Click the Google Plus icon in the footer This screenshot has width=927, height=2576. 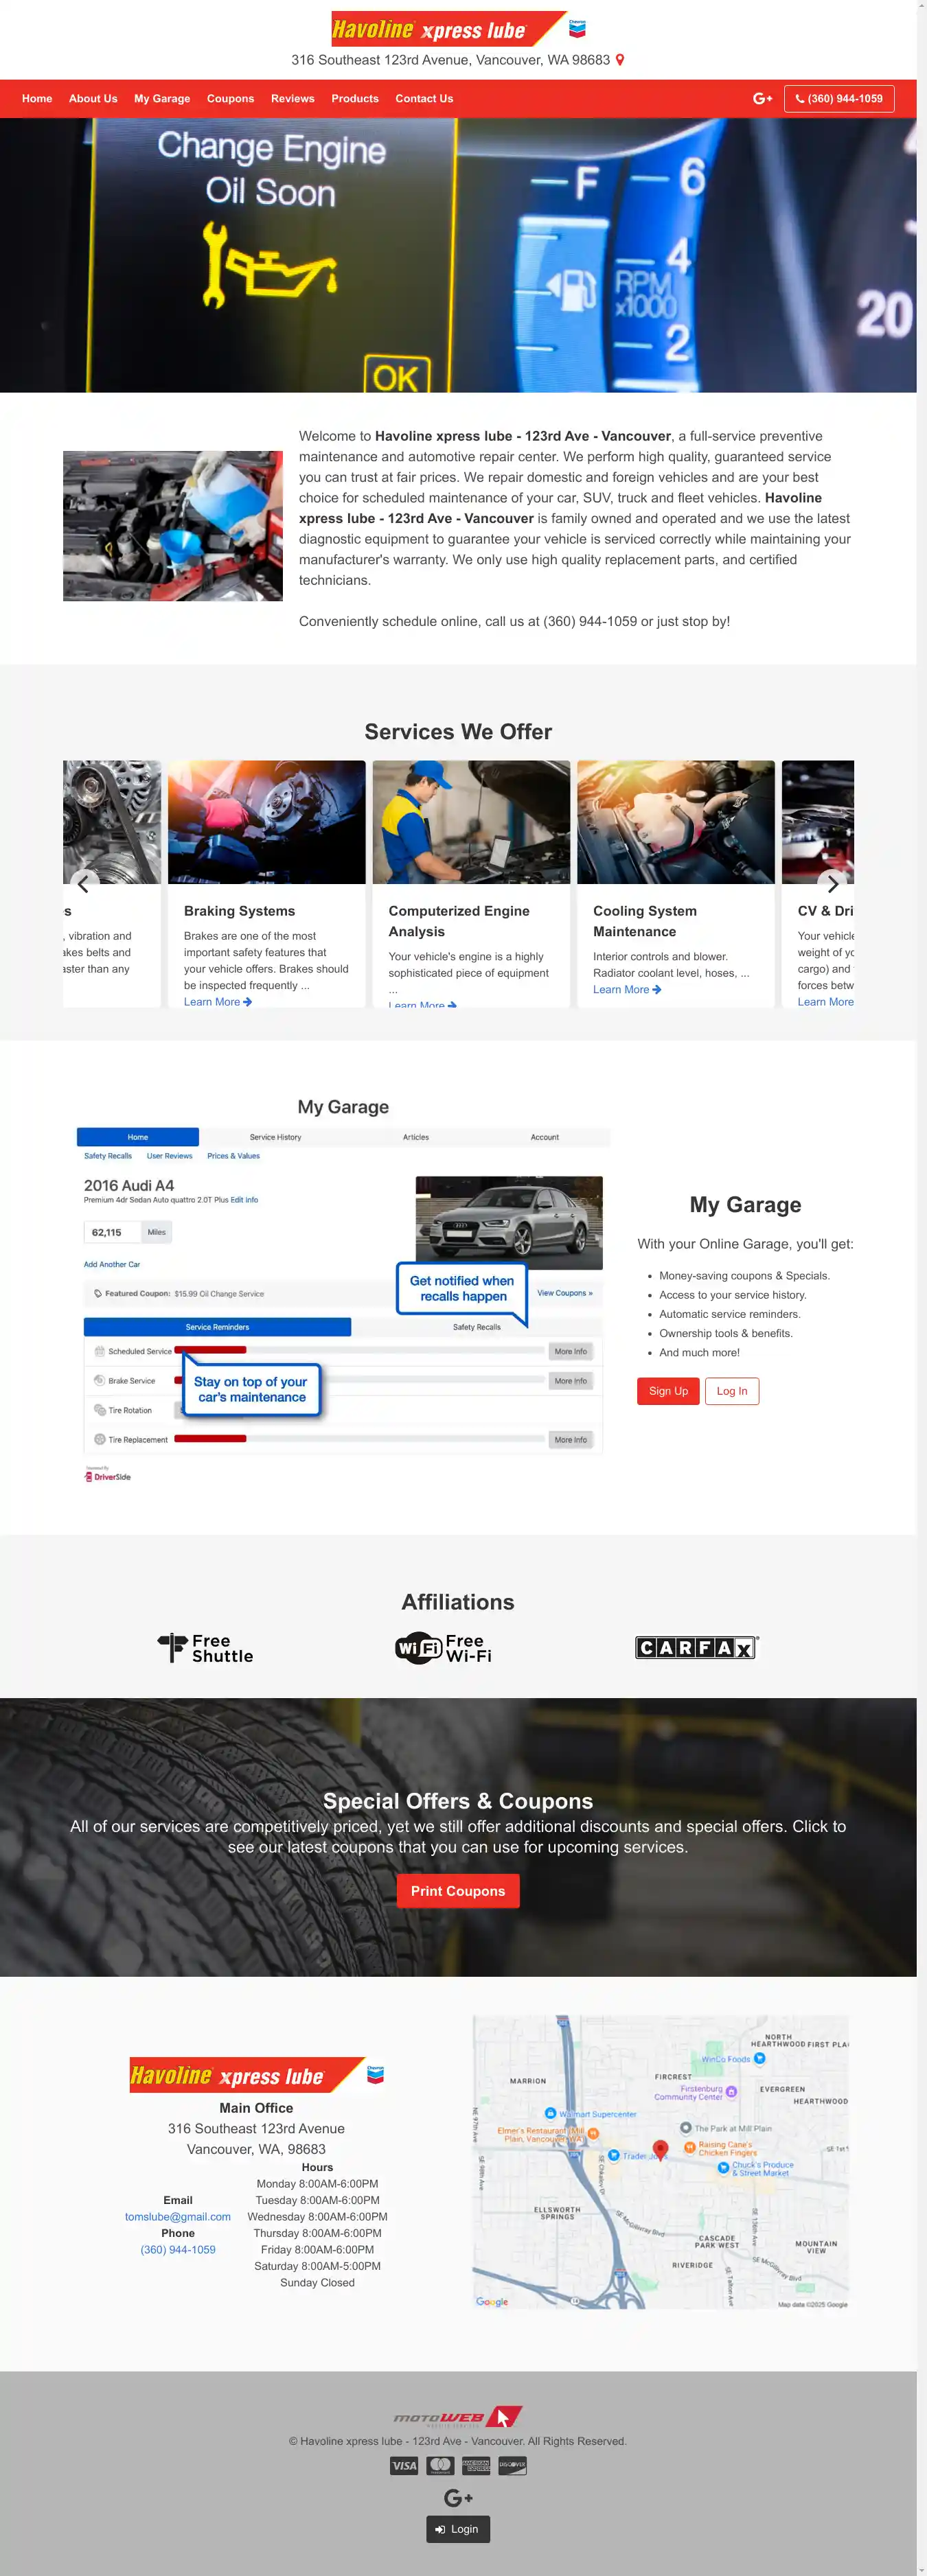[458, 2498]
